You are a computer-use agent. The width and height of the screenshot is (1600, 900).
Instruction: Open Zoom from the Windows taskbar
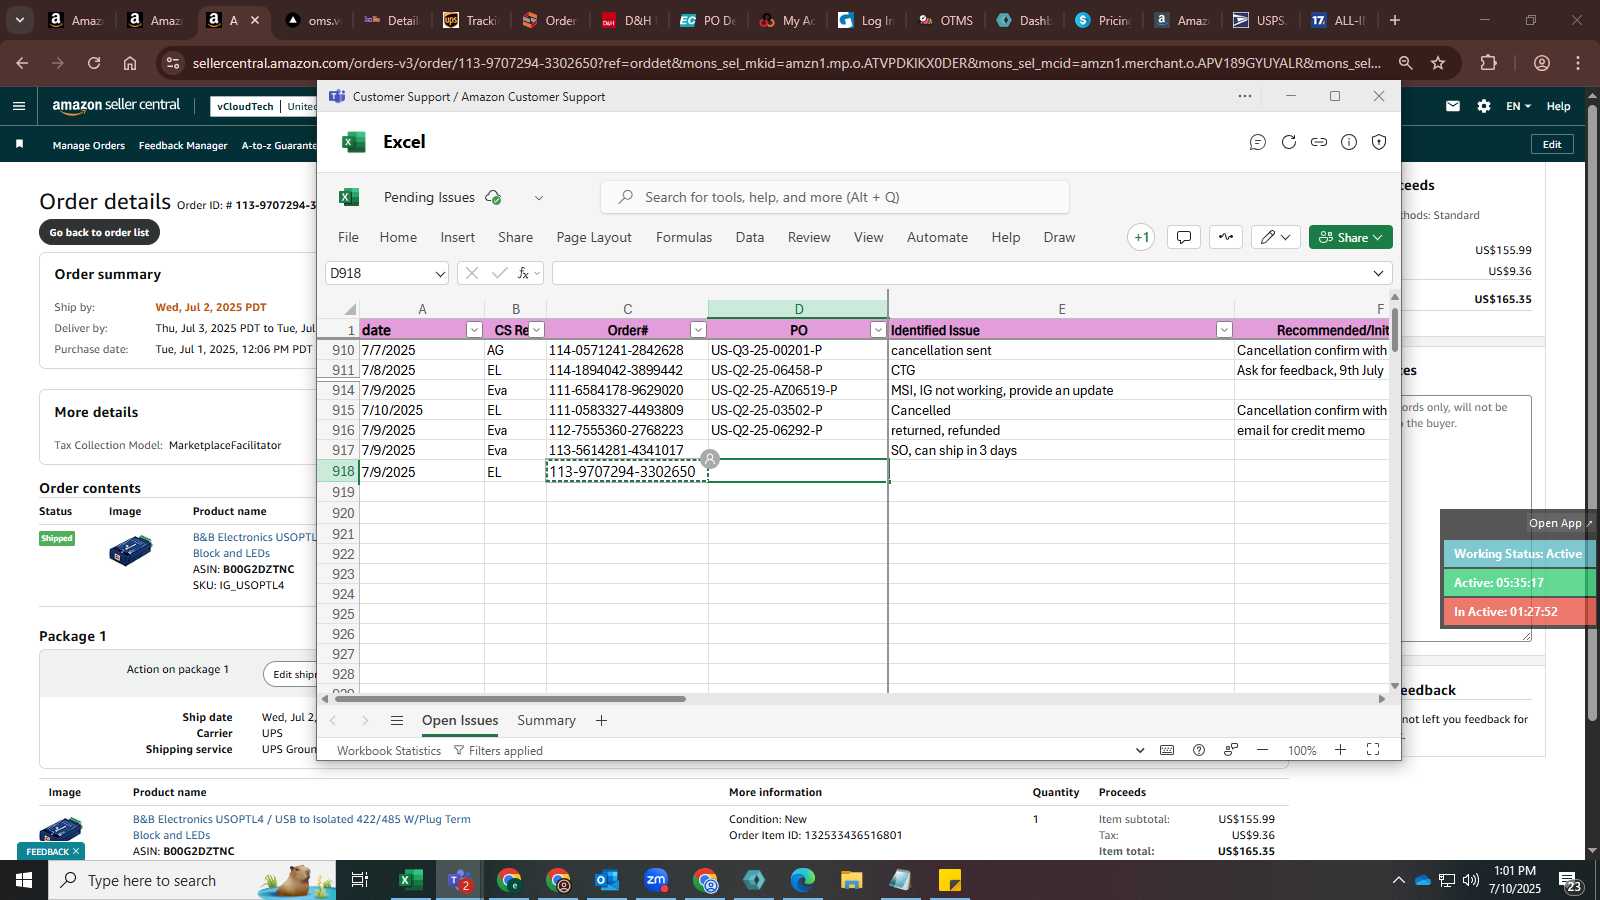(x=656, y=881)
